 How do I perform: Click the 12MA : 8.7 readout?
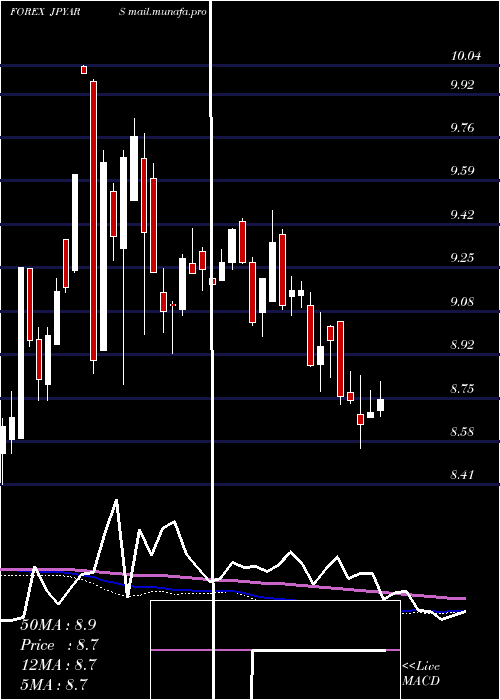pos(58,665)
